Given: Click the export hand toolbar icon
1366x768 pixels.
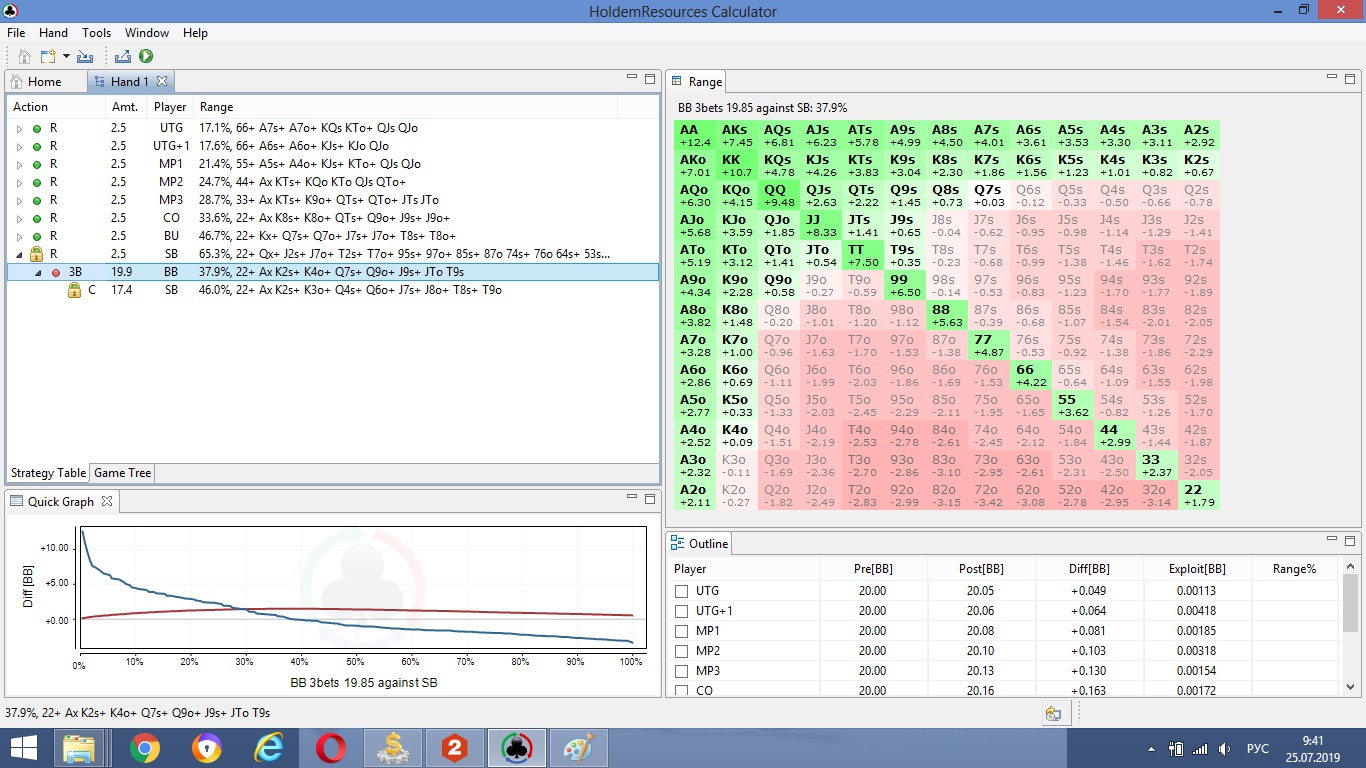Looking at the screenshot, I should pyautogui.click(x=123, y=57).
